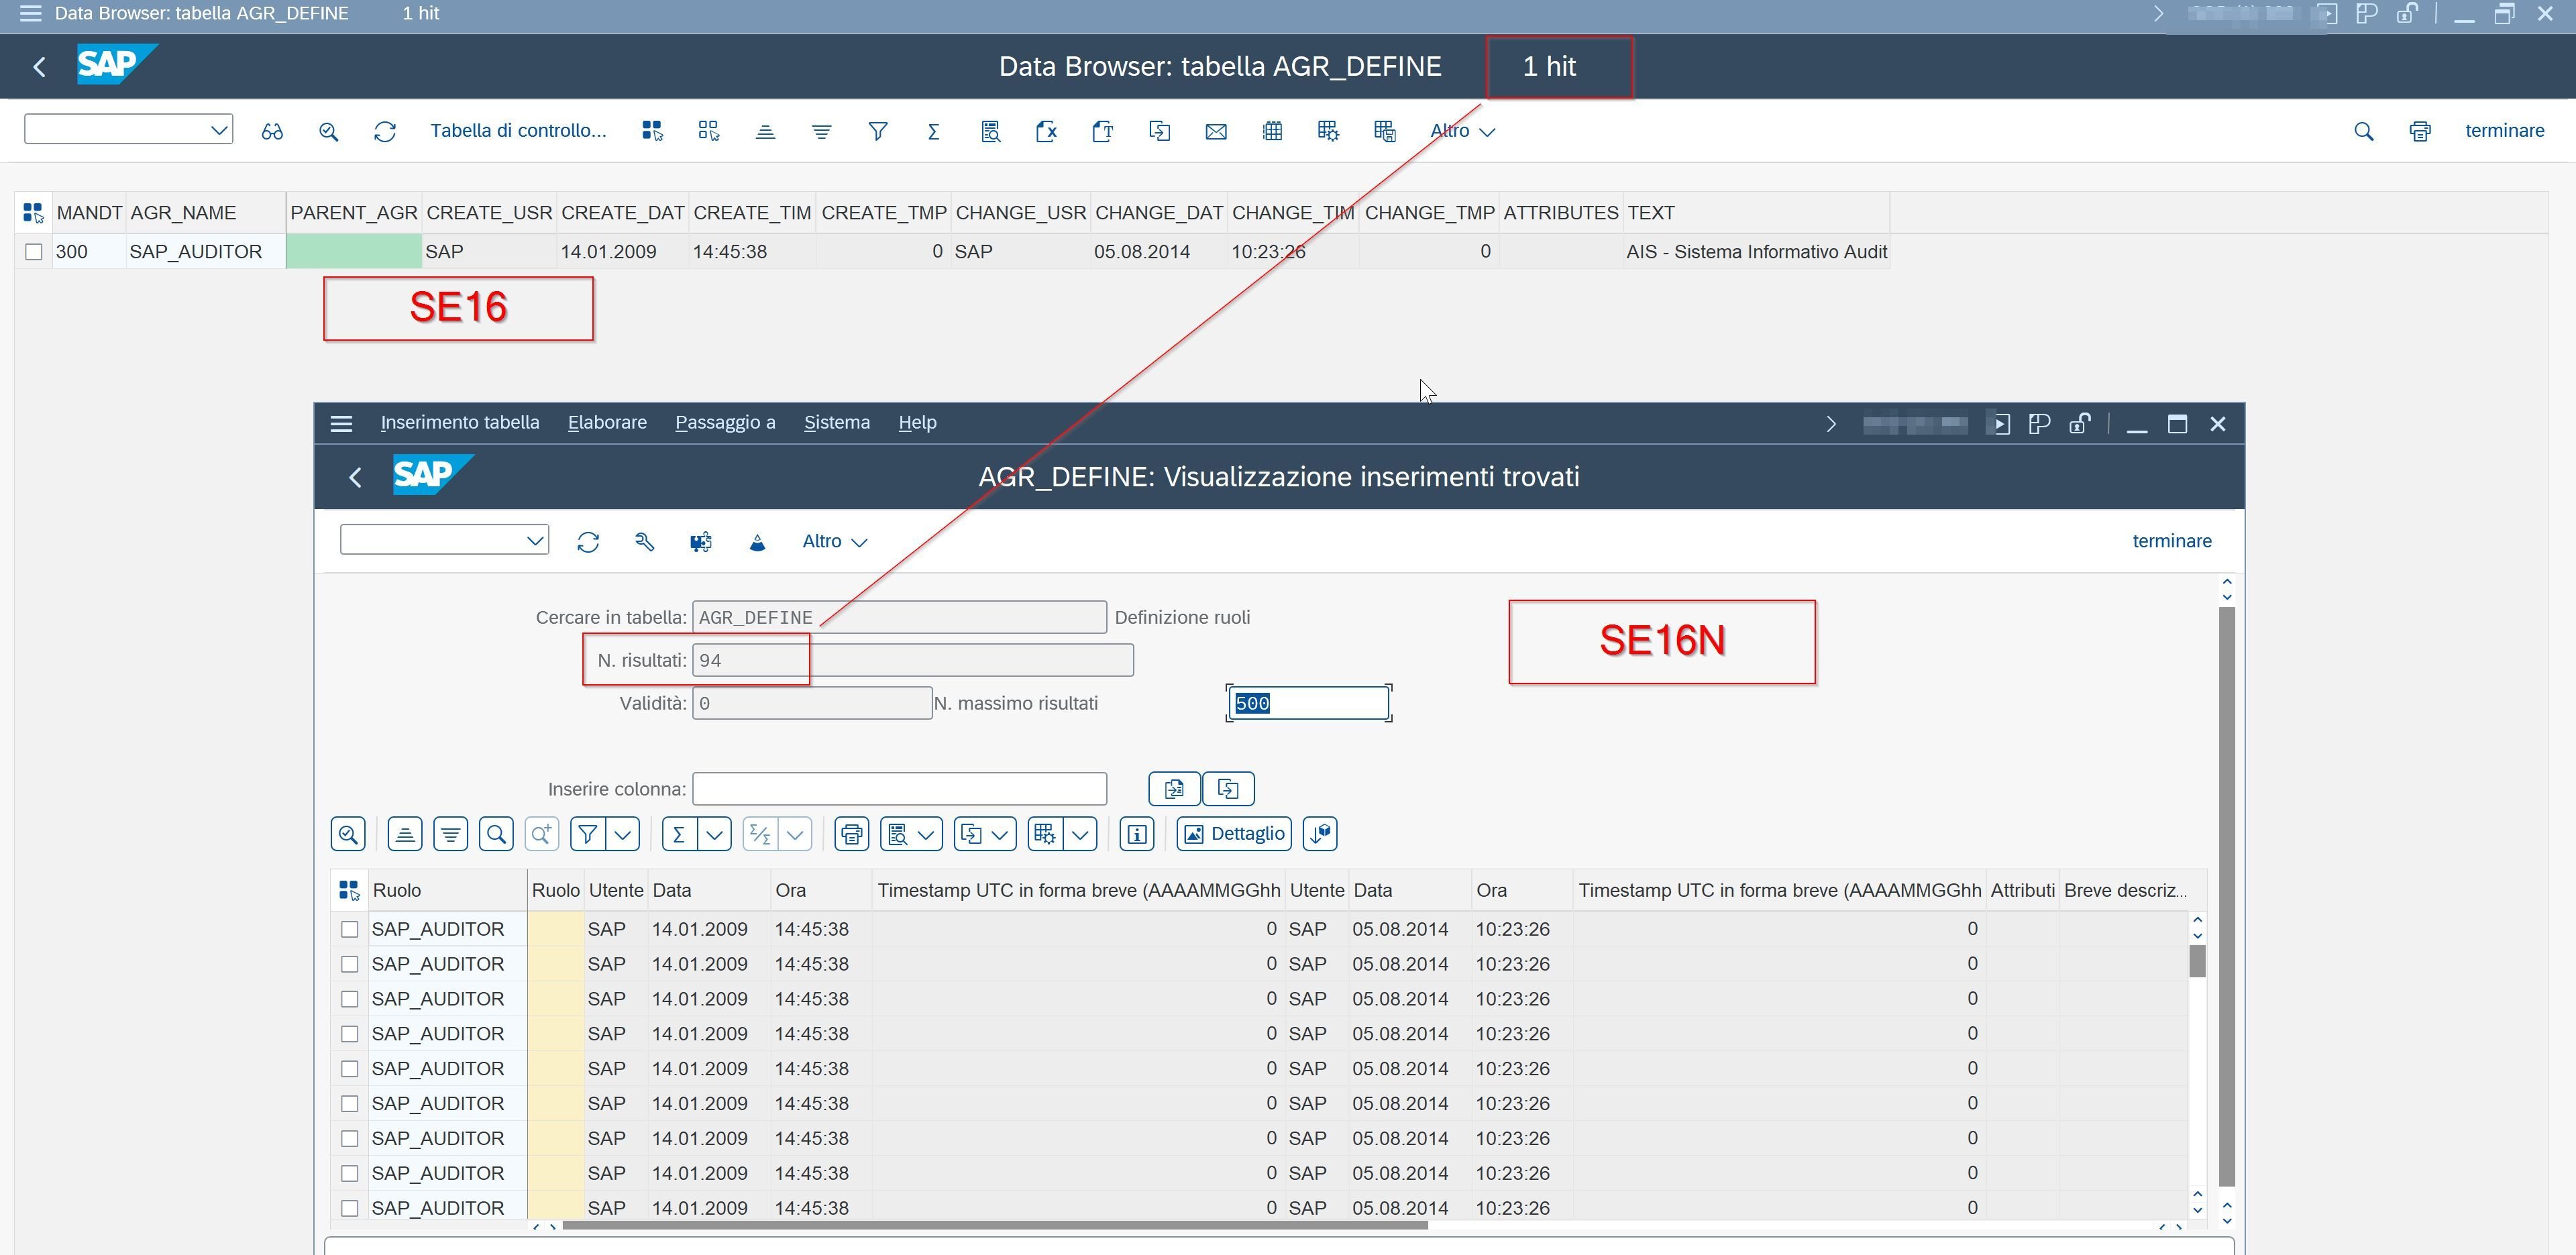Open the Help menu
The image size is (2576, 1255).
tap(917, 423)
